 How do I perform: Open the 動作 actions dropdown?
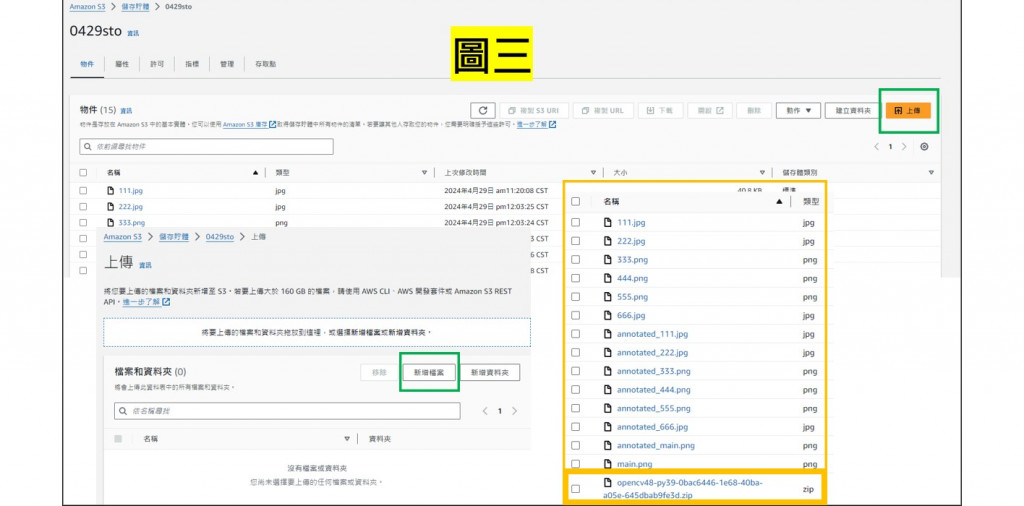click(798, 110)
